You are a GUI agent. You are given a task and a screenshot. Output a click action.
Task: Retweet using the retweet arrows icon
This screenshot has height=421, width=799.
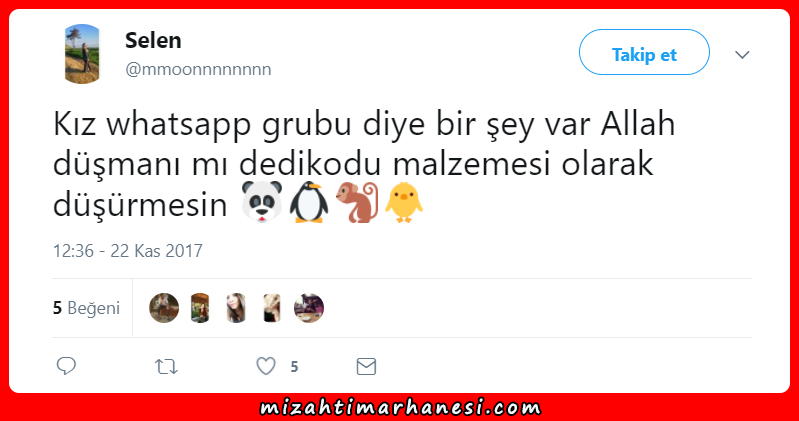pyautogui.click(x=166, y=366)
